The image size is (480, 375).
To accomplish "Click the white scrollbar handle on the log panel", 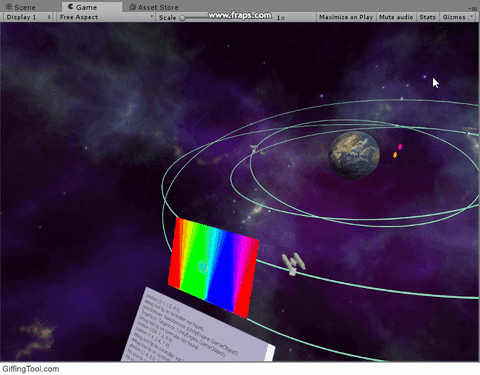I will [270, 353].
